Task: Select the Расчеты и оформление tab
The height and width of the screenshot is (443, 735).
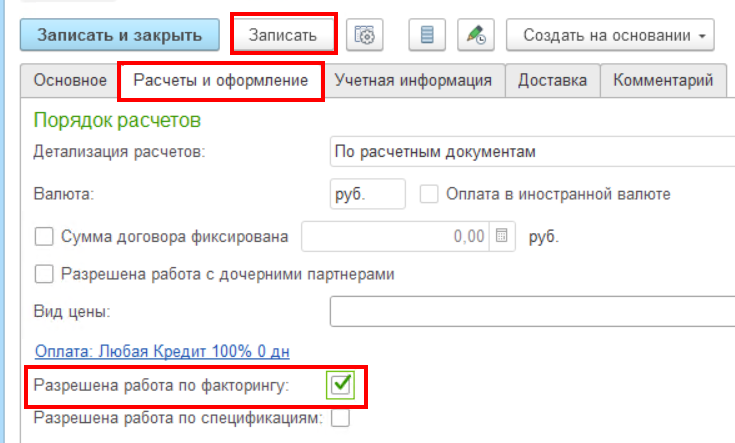Action: pos(221,81)
